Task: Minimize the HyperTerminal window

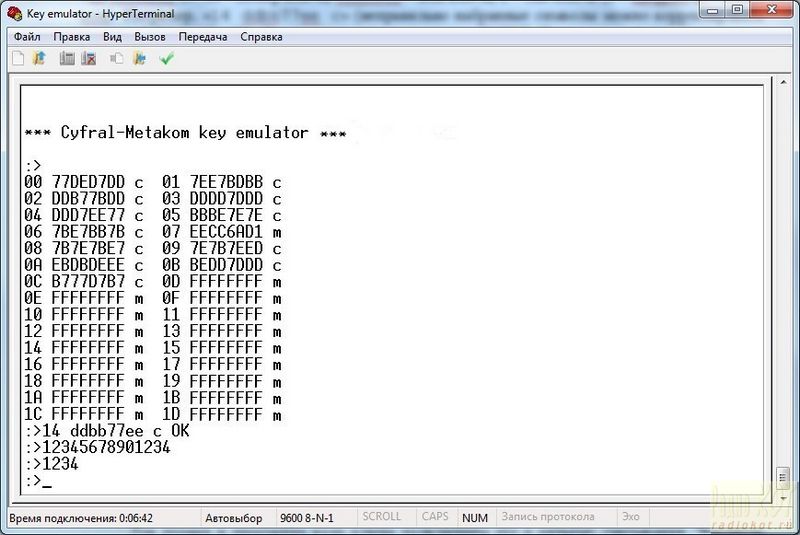Action: (713, 10)
